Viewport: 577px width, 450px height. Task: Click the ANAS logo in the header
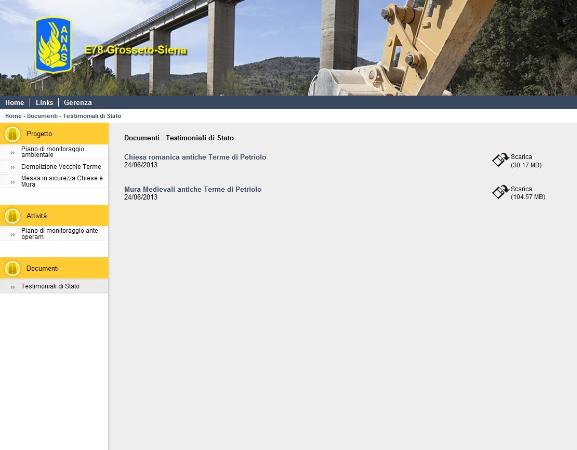[53, 45]
